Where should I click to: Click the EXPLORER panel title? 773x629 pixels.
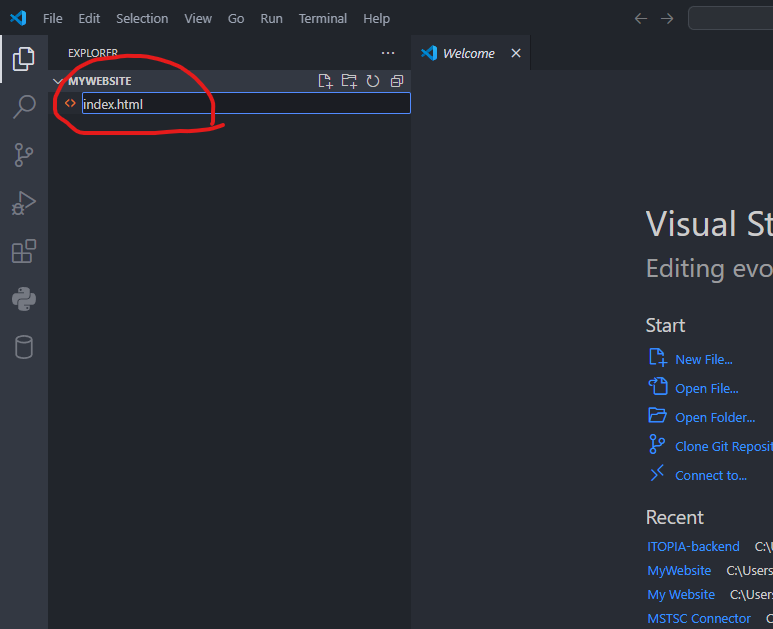pyautogui.click(x=93, y=53)
